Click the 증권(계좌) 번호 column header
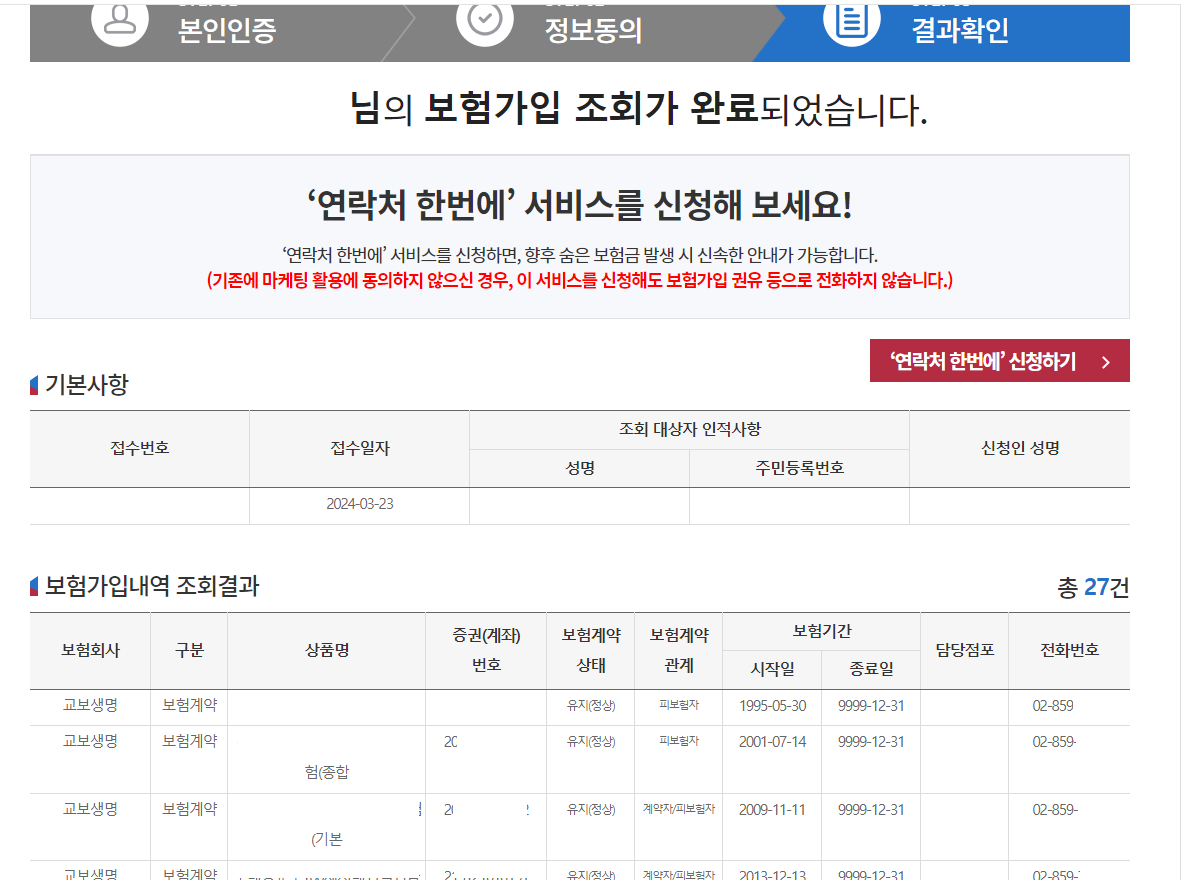1181x880 pixels. [487, 650]
